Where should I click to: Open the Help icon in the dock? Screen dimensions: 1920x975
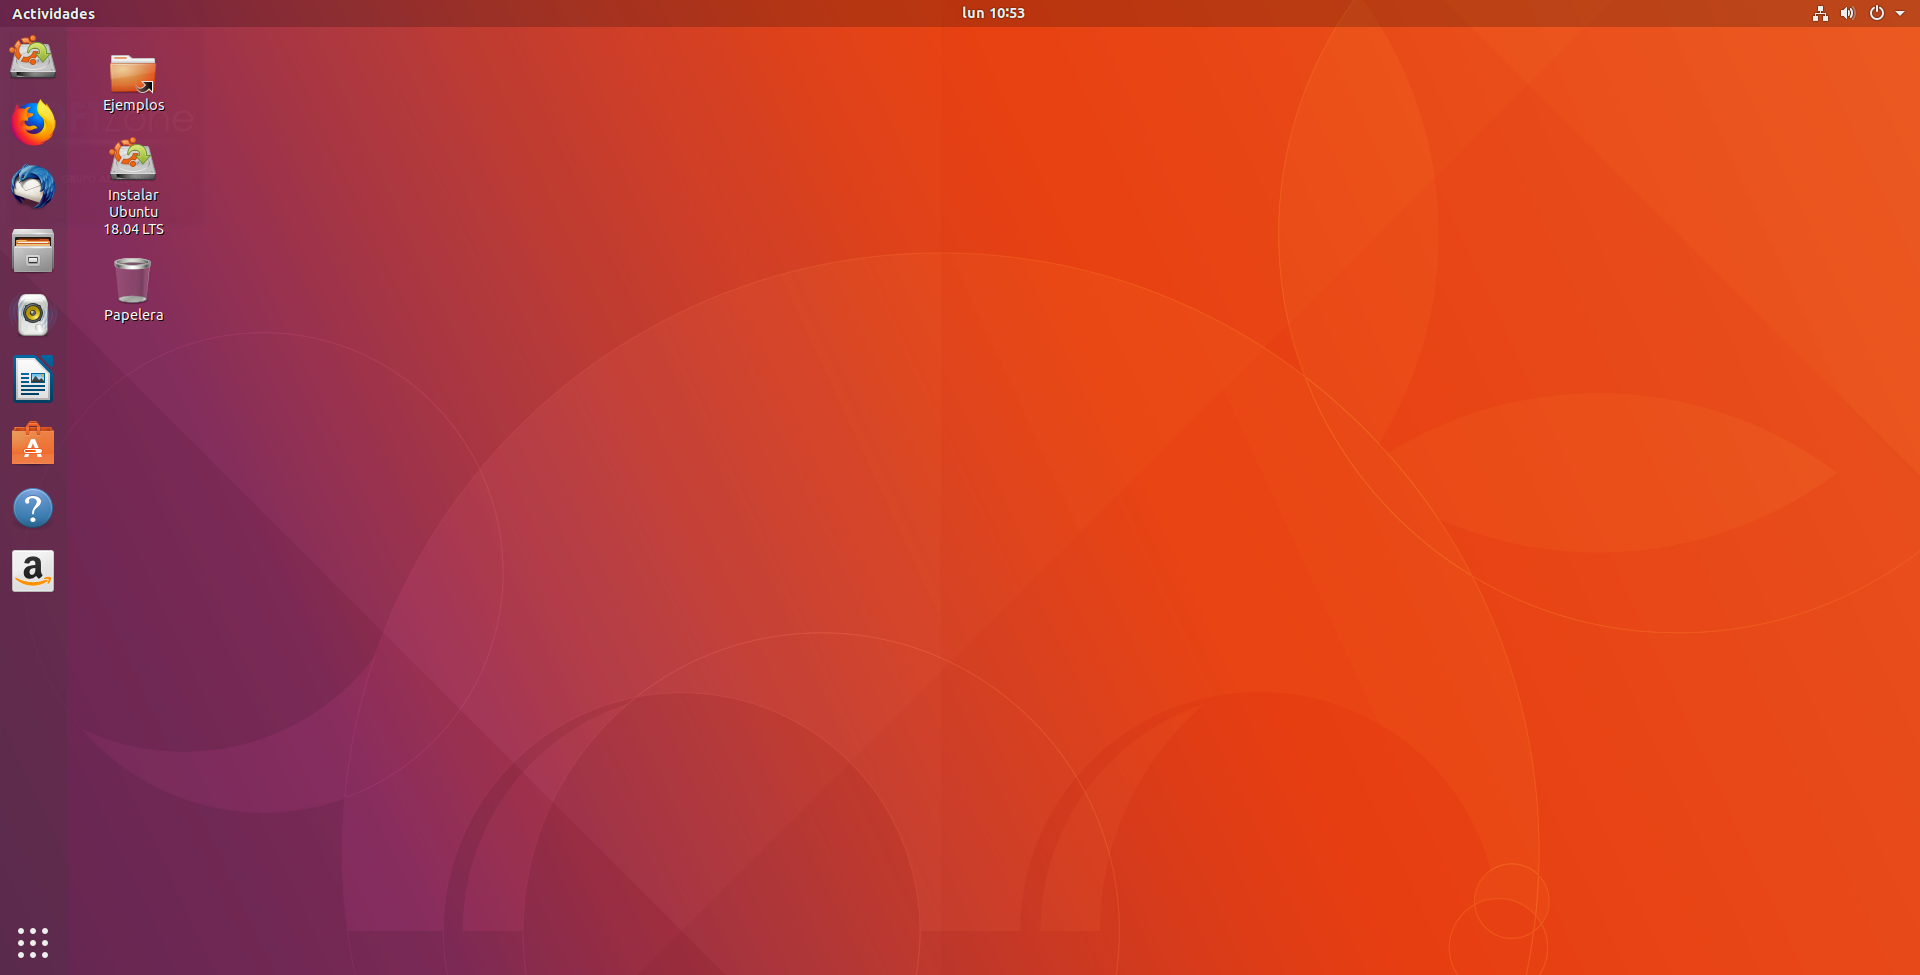click(x=33, y=508)
